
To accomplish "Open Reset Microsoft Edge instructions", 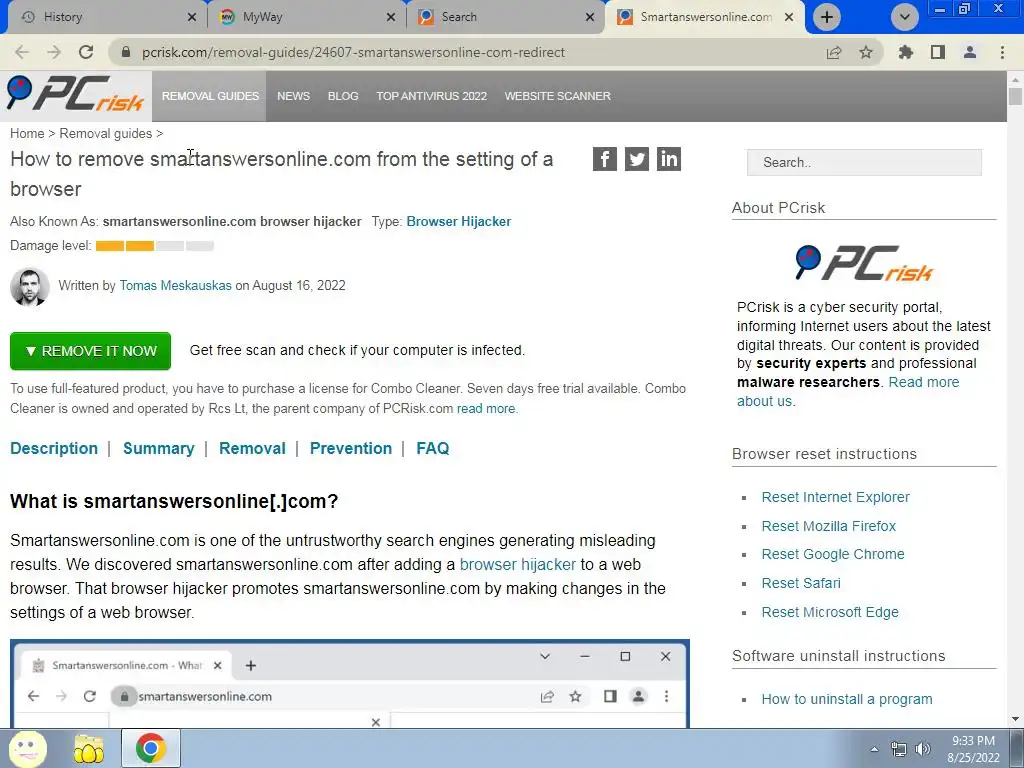I will (830, 612).
